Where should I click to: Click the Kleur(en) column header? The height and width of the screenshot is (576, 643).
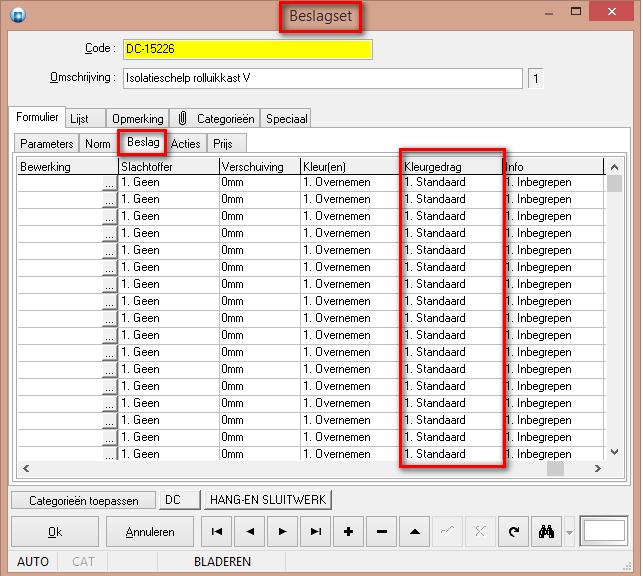tap(351, 167)
